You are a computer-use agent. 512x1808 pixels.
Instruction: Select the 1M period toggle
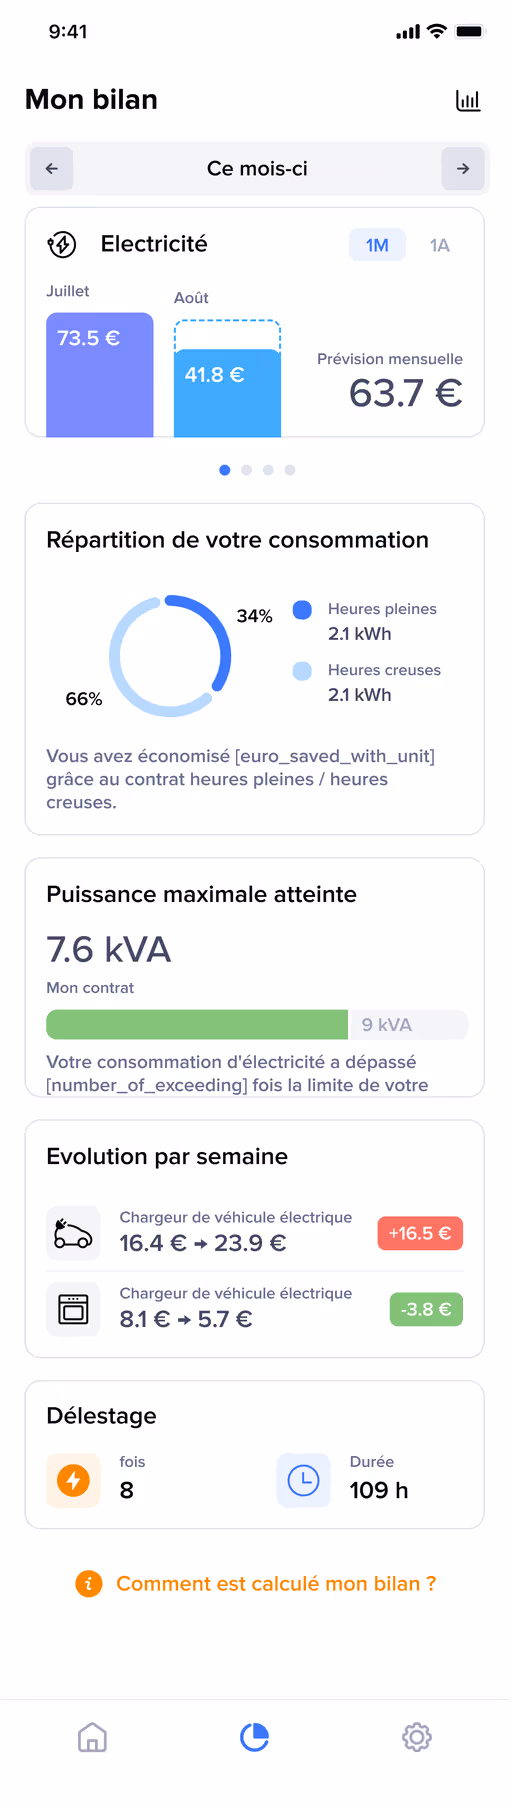[x=377, y=245]
